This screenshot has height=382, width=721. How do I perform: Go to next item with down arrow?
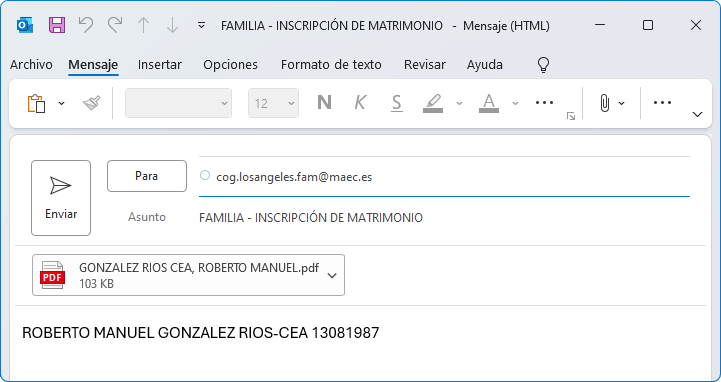(x=172, y=25)
